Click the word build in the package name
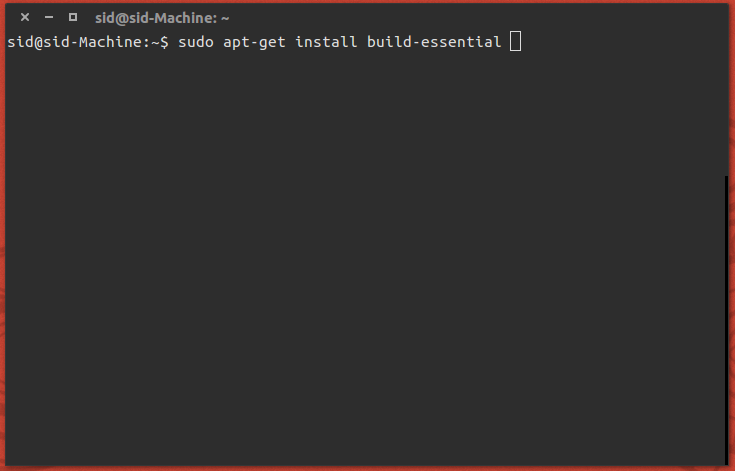735x471 pixels. tap(390, 41)
